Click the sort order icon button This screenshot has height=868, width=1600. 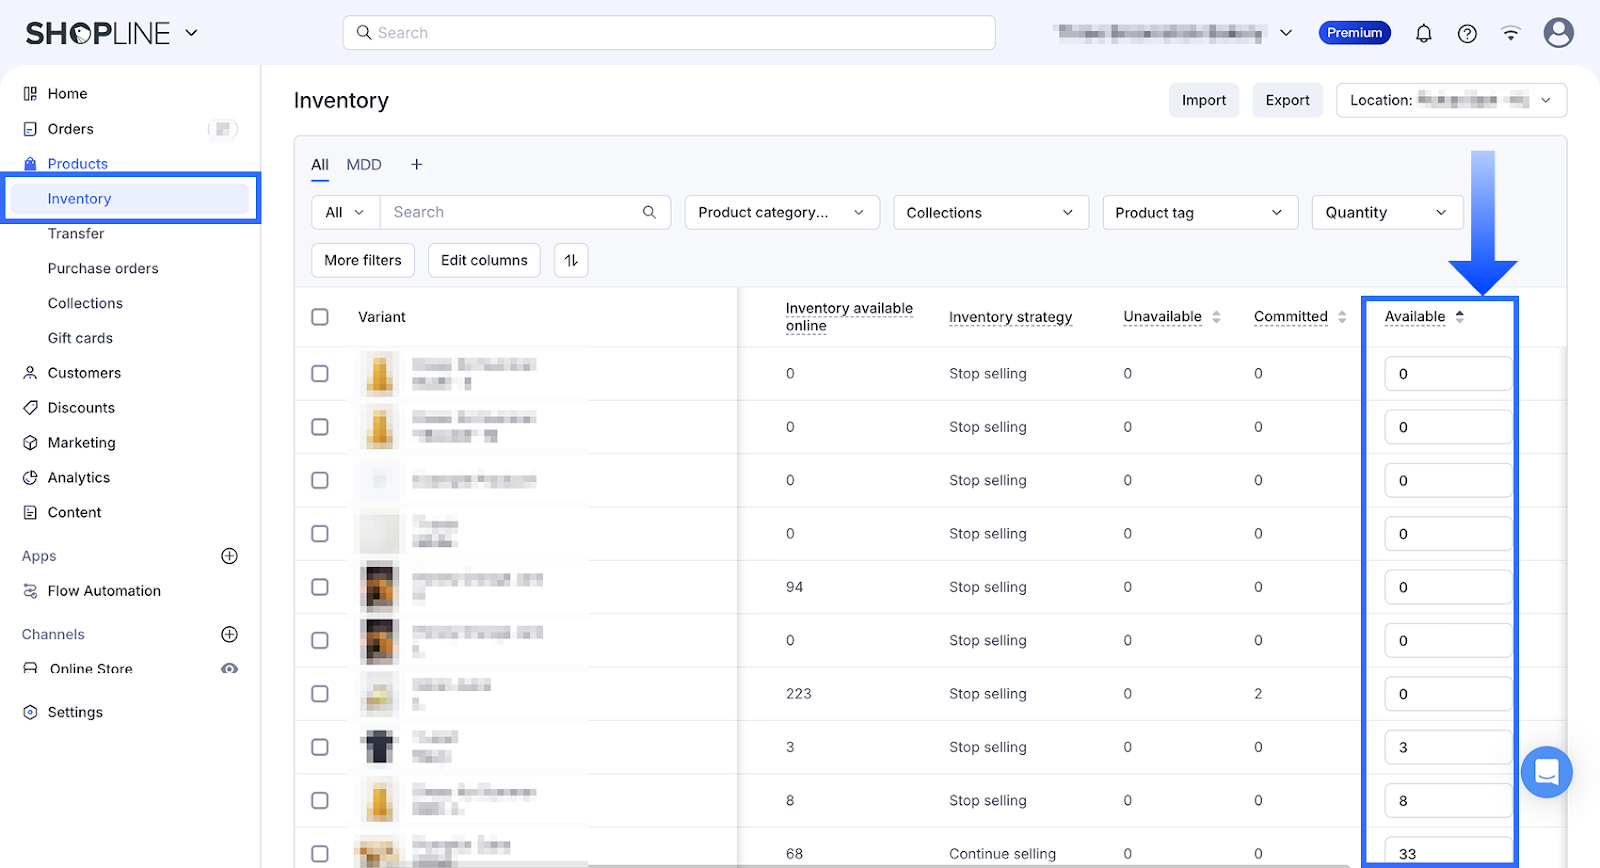pos(571,260)
